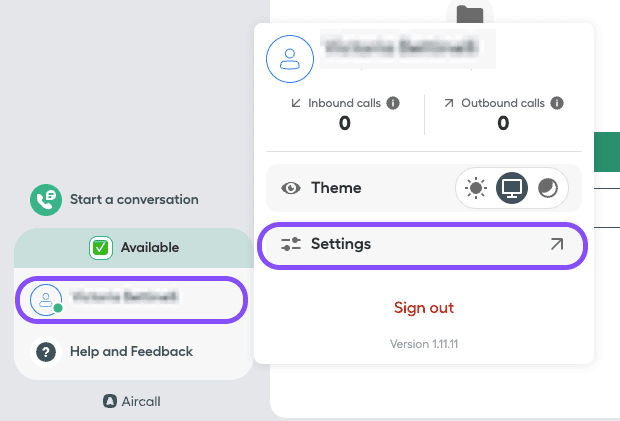Open the user profile menu in sidebar
This screenshot has height=421, width=620.
pyautogui.click(x=132, y=299)
